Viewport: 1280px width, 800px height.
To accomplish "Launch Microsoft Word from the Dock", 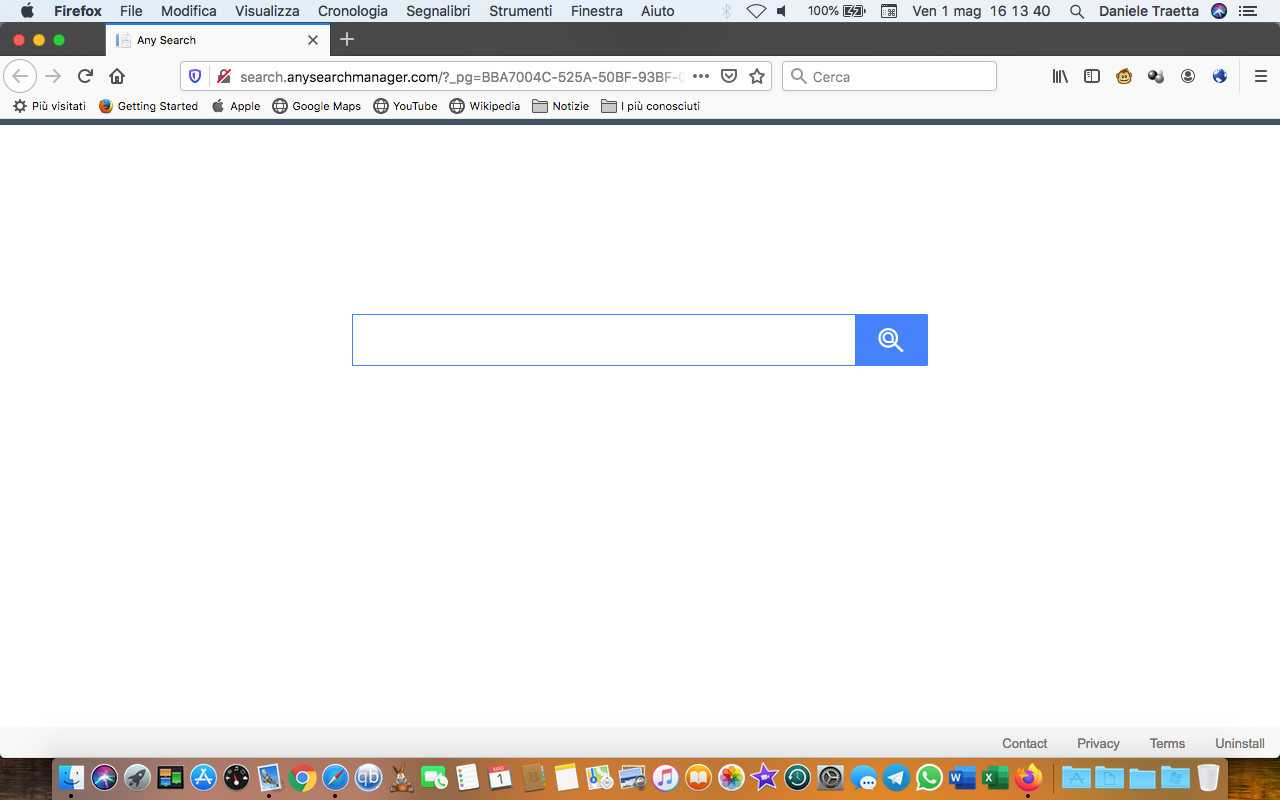I will pos(962,777).
